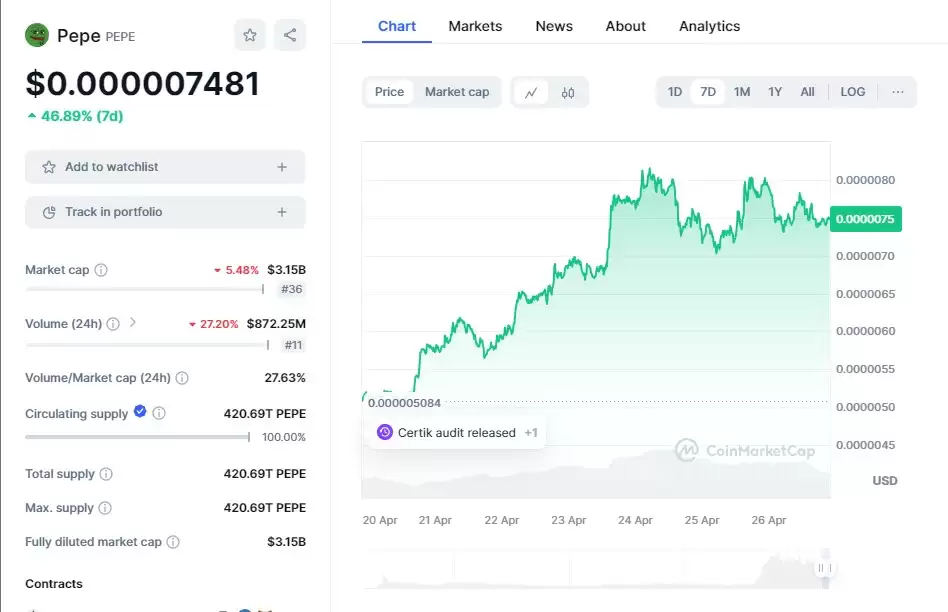Switch chart to Market cap view
This screenshot has width=948, height=612.
457,91
